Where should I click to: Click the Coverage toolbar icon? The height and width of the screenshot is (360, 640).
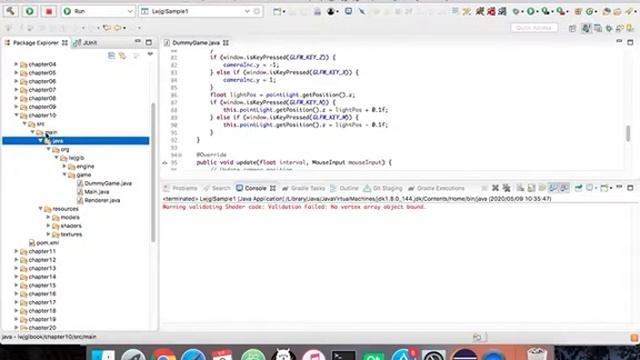point(545,11)
